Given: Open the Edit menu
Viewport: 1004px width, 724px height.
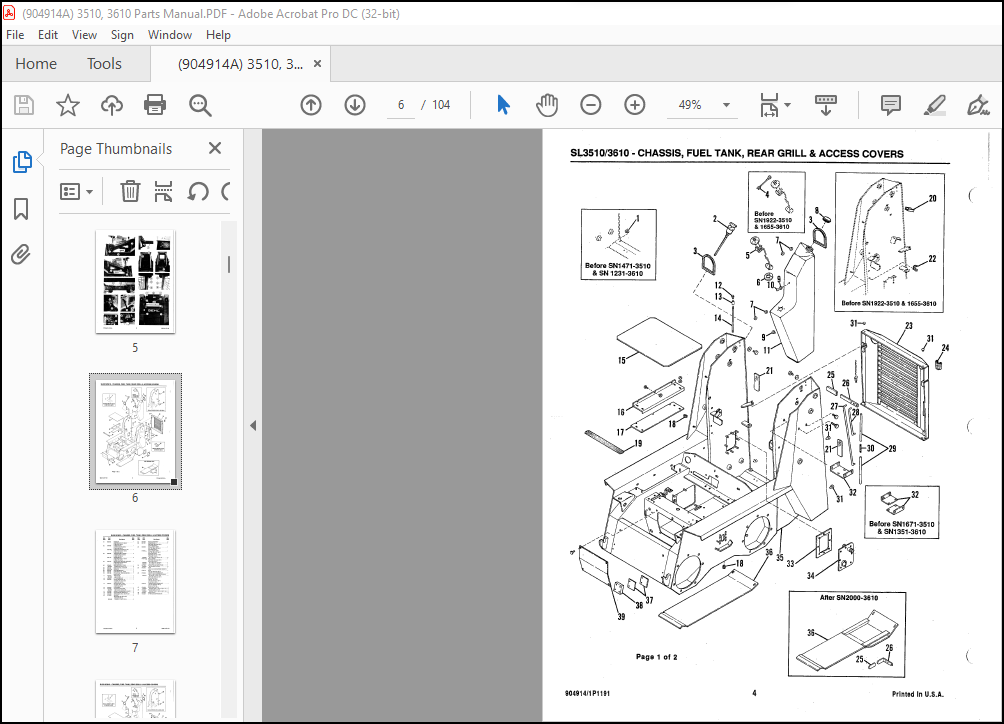Looking at the screenshot, I should tap(48, 35).
